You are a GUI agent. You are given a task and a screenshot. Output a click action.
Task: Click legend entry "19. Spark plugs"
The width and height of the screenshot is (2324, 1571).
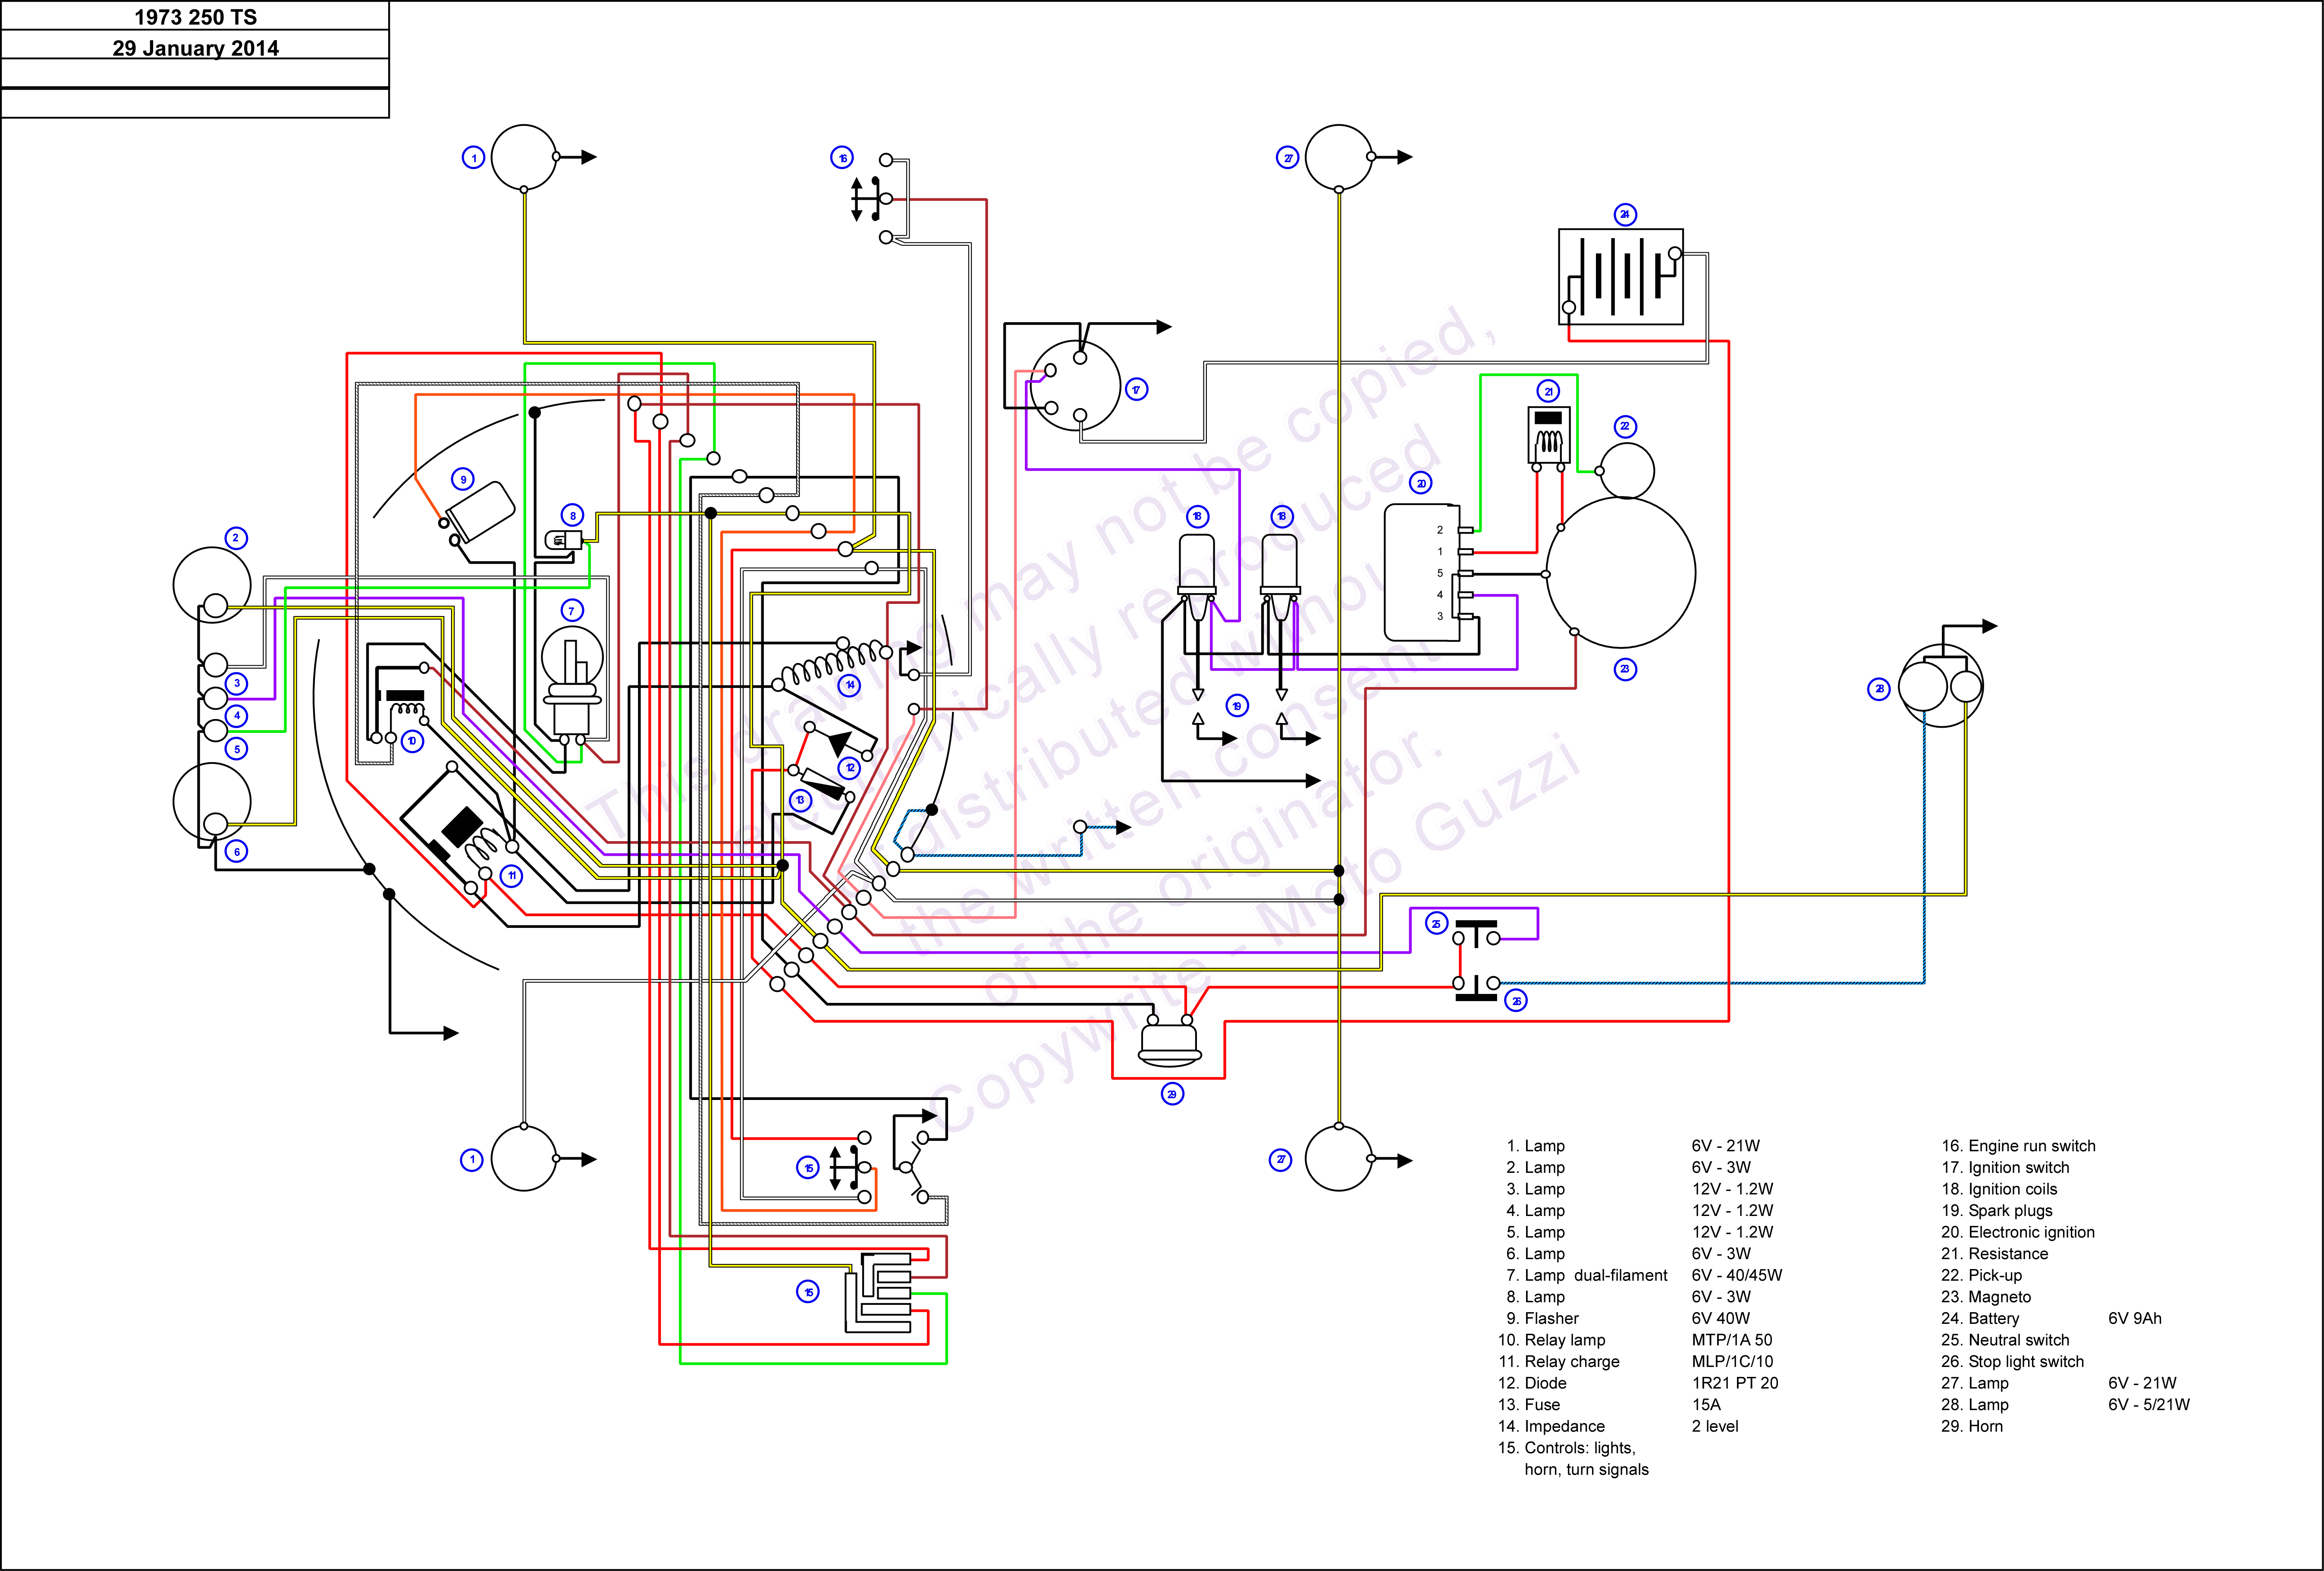pyautogui.click(x=1997, y=1210)
